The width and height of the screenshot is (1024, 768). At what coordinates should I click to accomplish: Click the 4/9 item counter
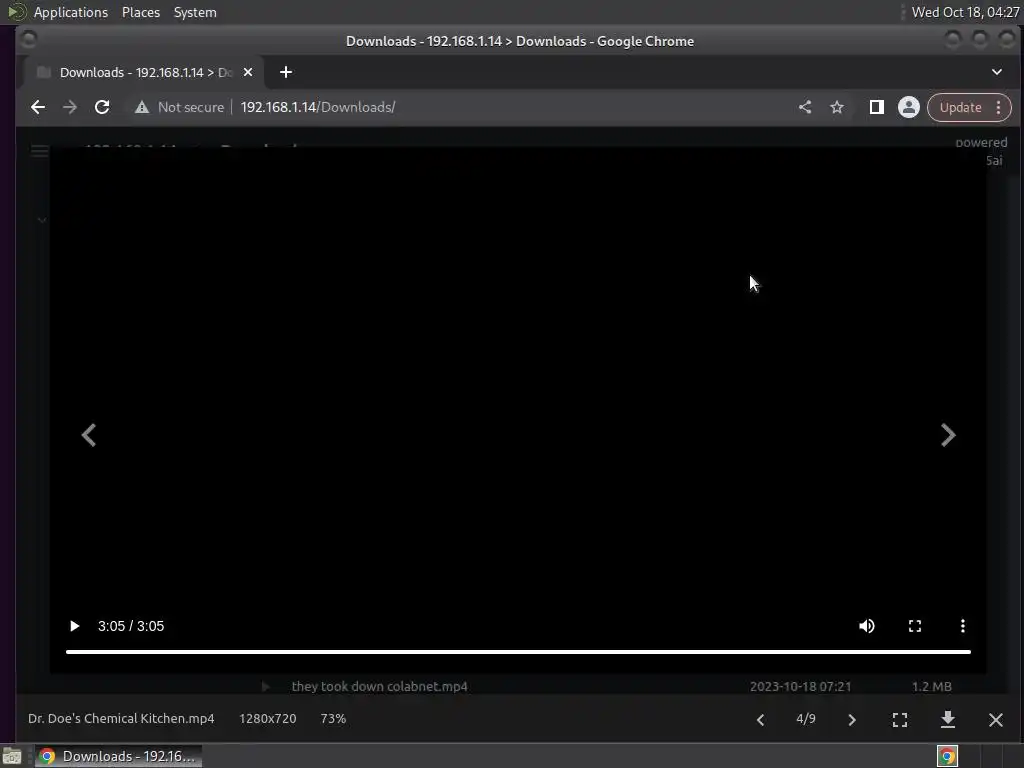tap(806, 719)
